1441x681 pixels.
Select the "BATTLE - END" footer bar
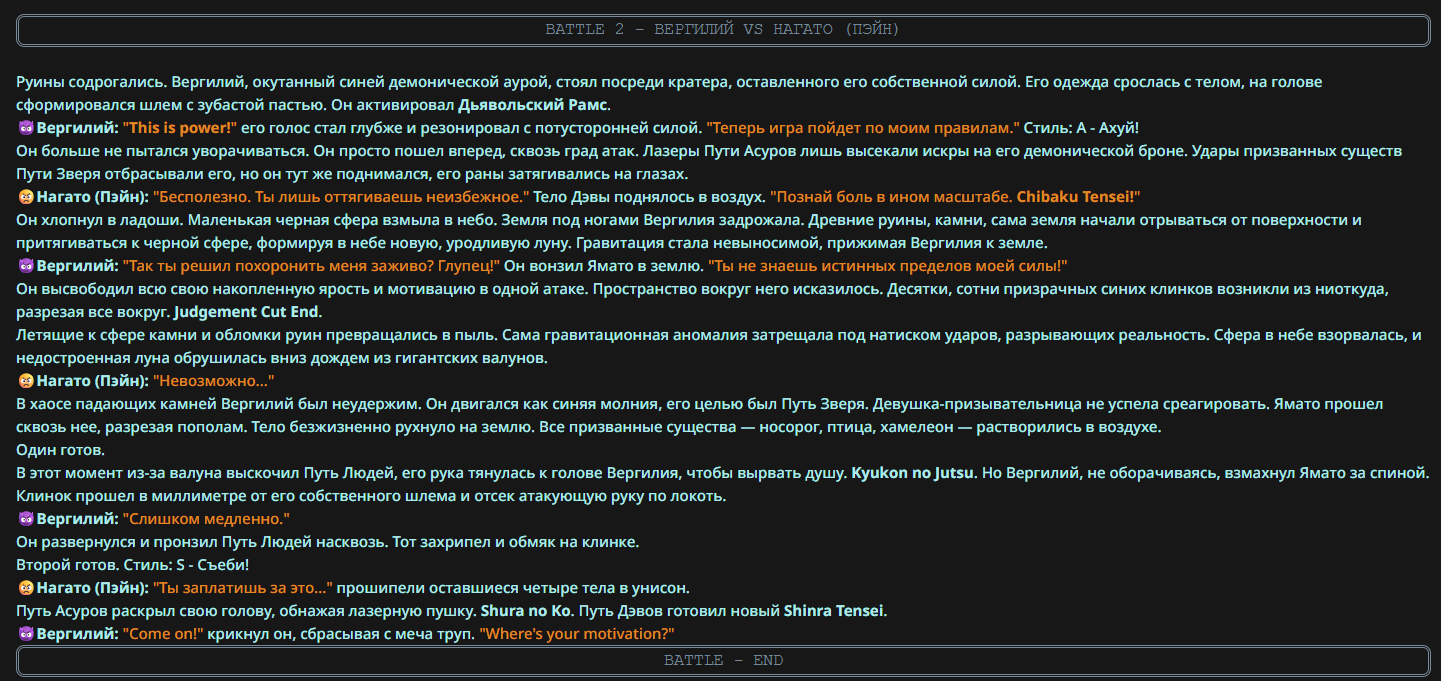(722, 661)
